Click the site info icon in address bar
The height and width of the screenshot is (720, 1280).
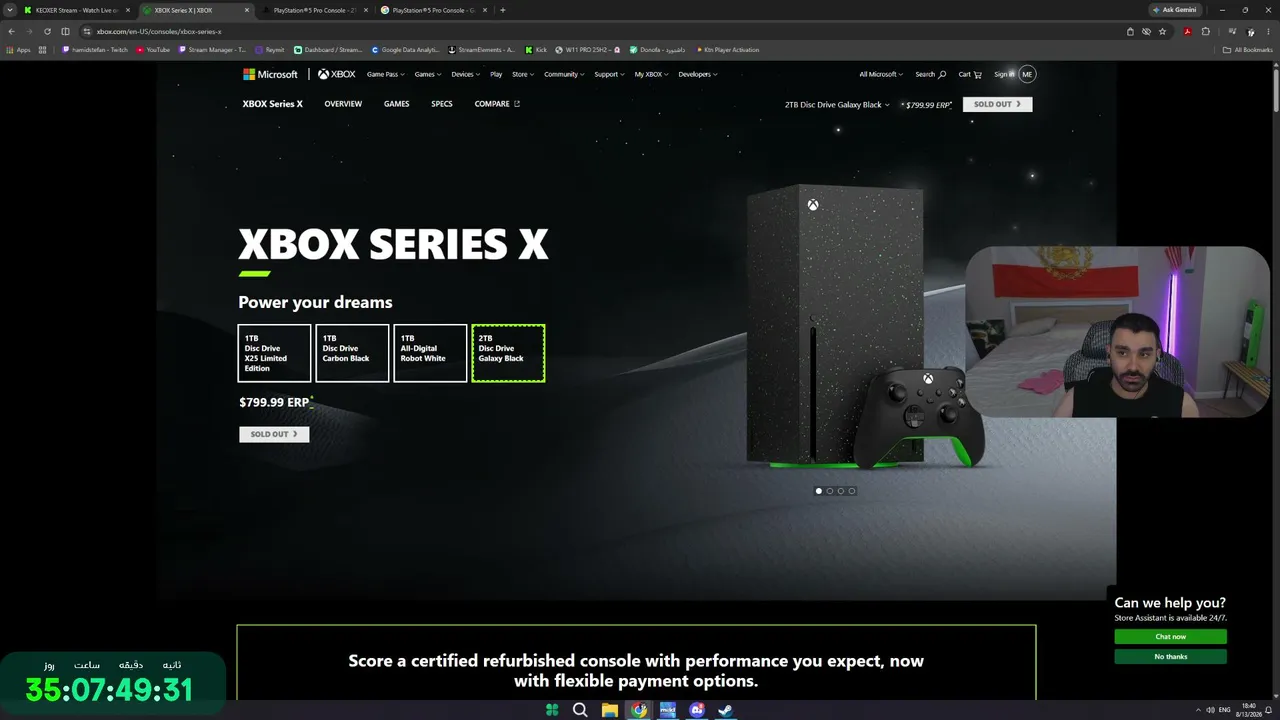point(87,31)
